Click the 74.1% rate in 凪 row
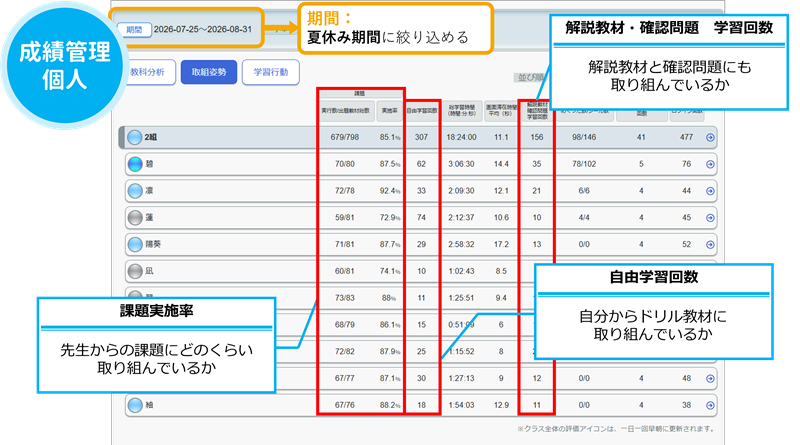 pyautogui.click(x=390, y=271)
